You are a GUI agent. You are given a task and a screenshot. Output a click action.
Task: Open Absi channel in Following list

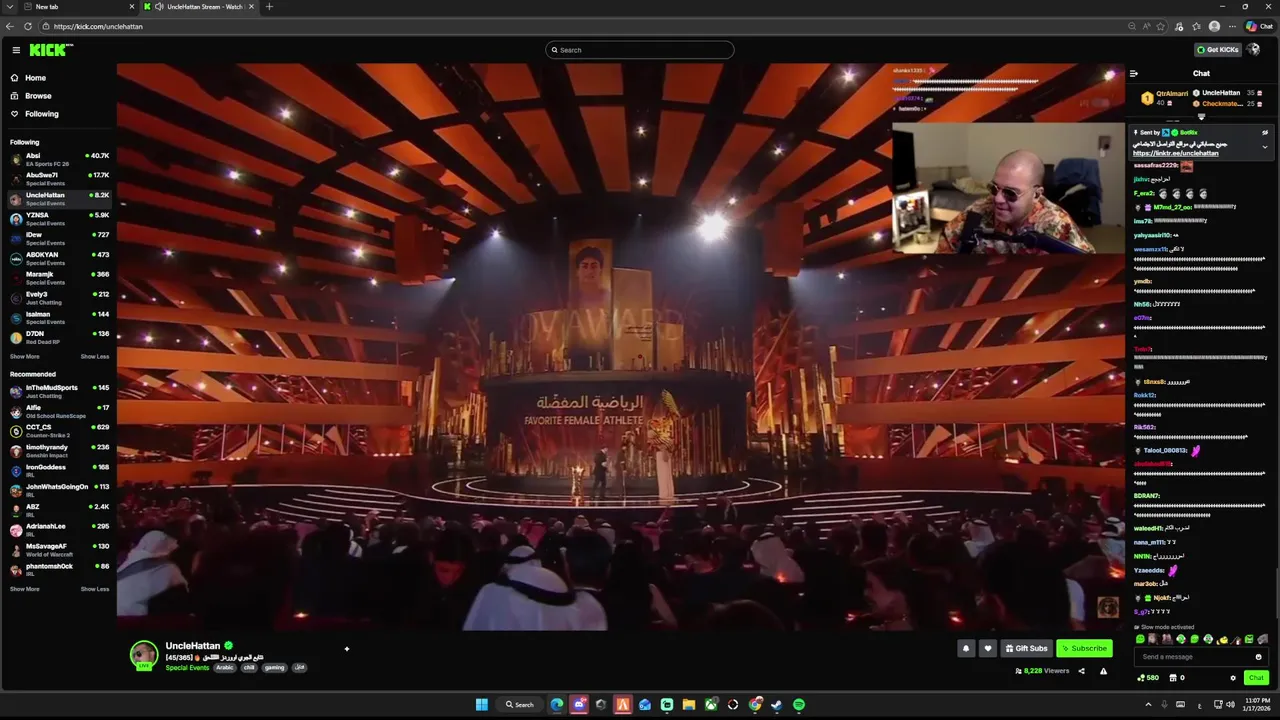coord(60,159)
